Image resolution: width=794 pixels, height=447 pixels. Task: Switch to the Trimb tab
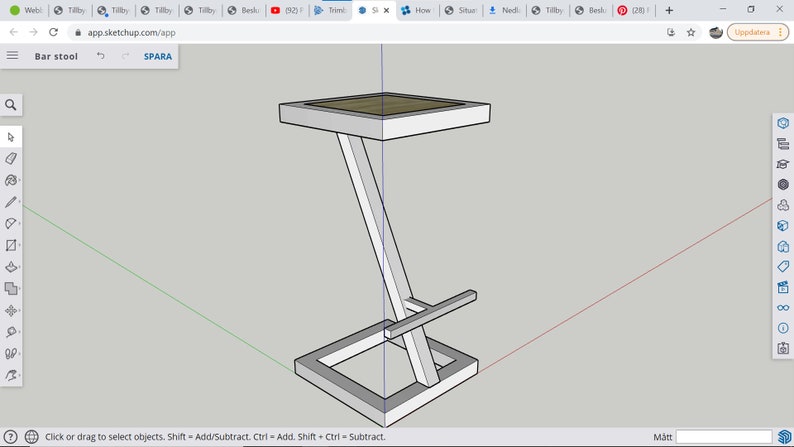click(x=330, y=10)
